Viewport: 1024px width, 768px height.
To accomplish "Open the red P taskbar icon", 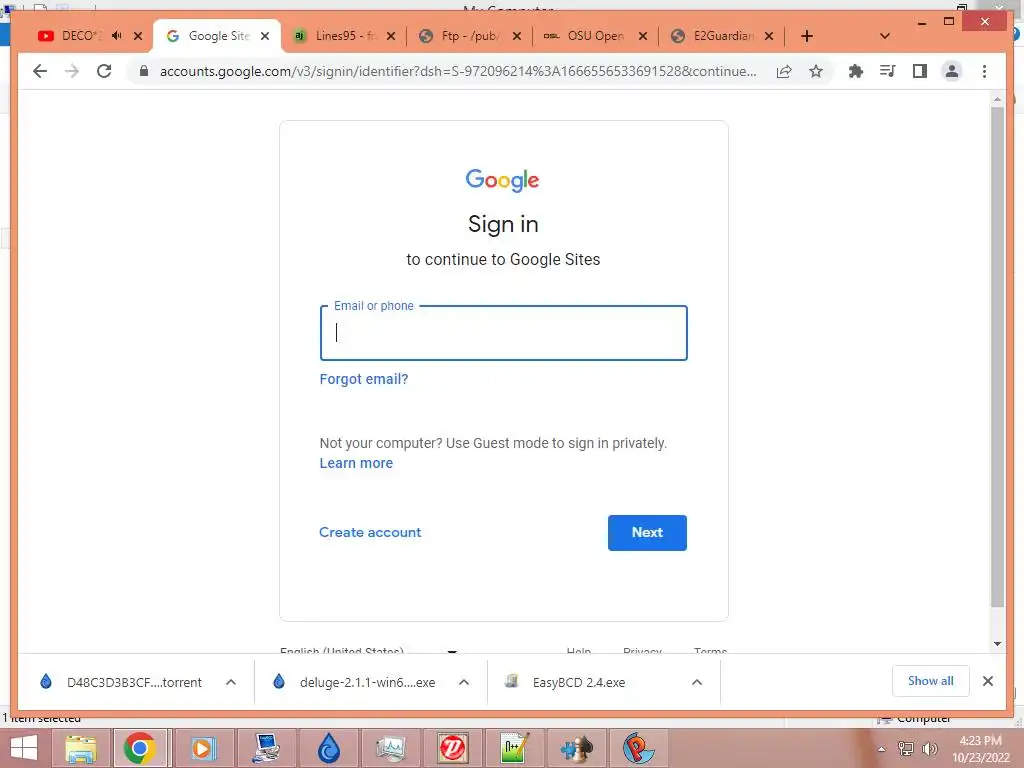I will pos(453,748).
